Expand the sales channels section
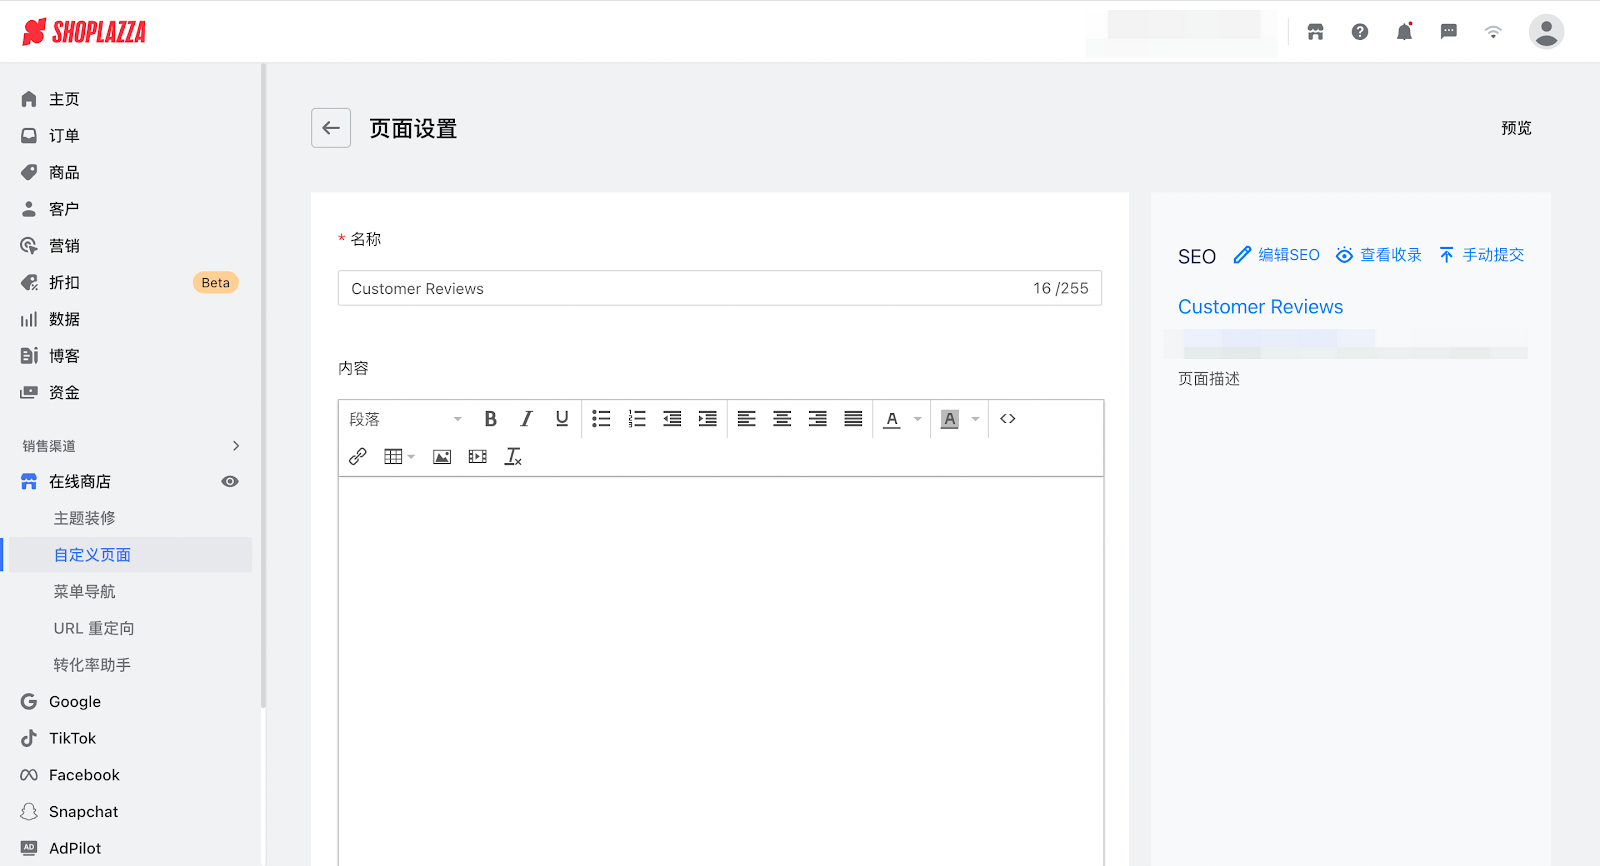 click(x=236, y=446)
